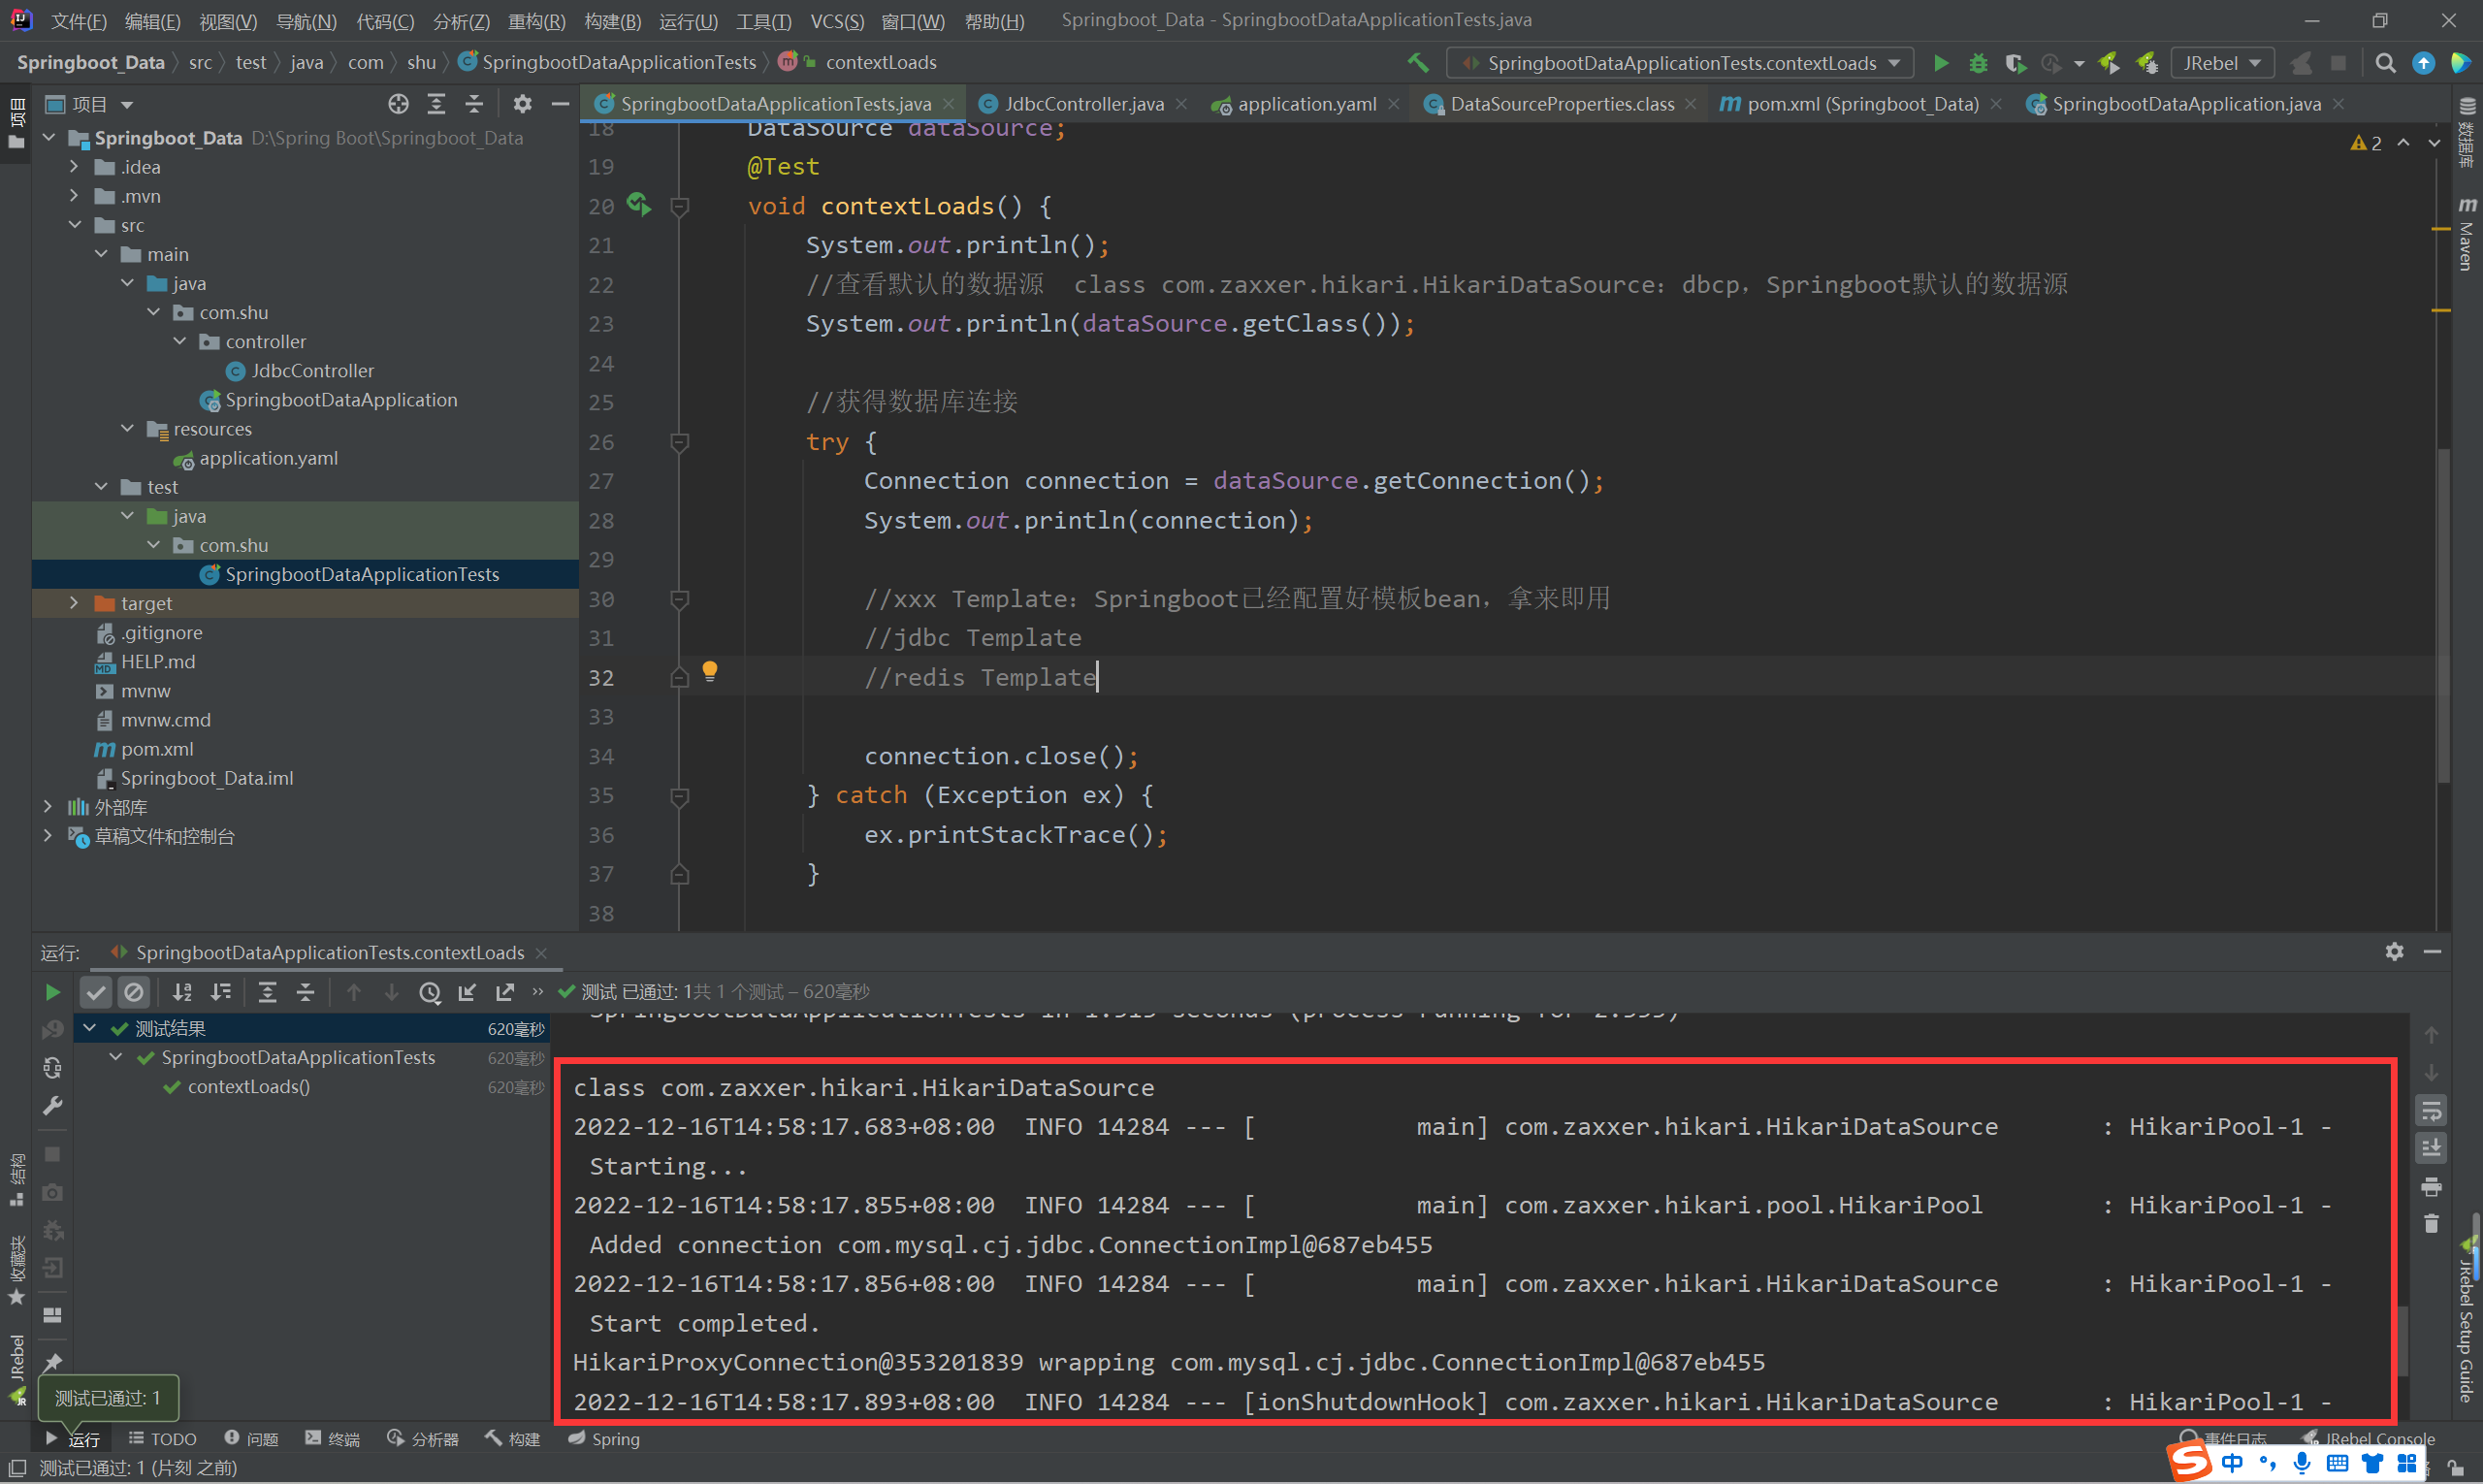
Task: Click the run test gutter icon at line 20
Action: click(x=638, y=206)
